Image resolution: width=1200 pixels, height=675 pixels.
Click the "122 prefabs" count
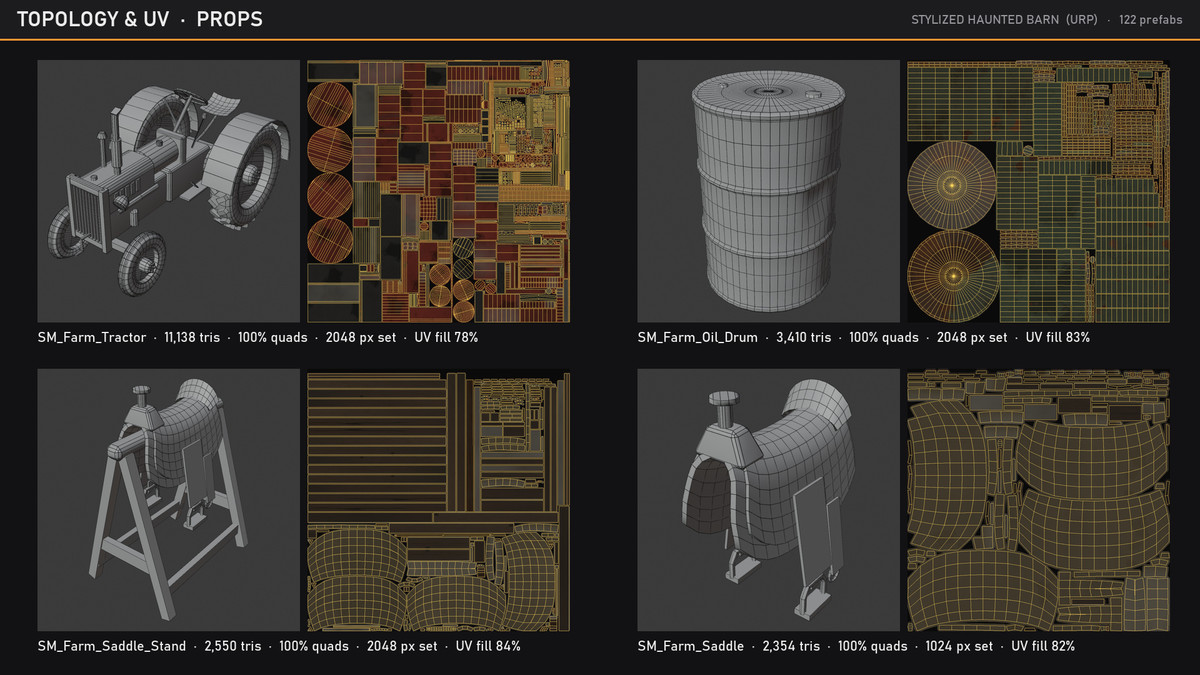click(x=1150, y=20)
